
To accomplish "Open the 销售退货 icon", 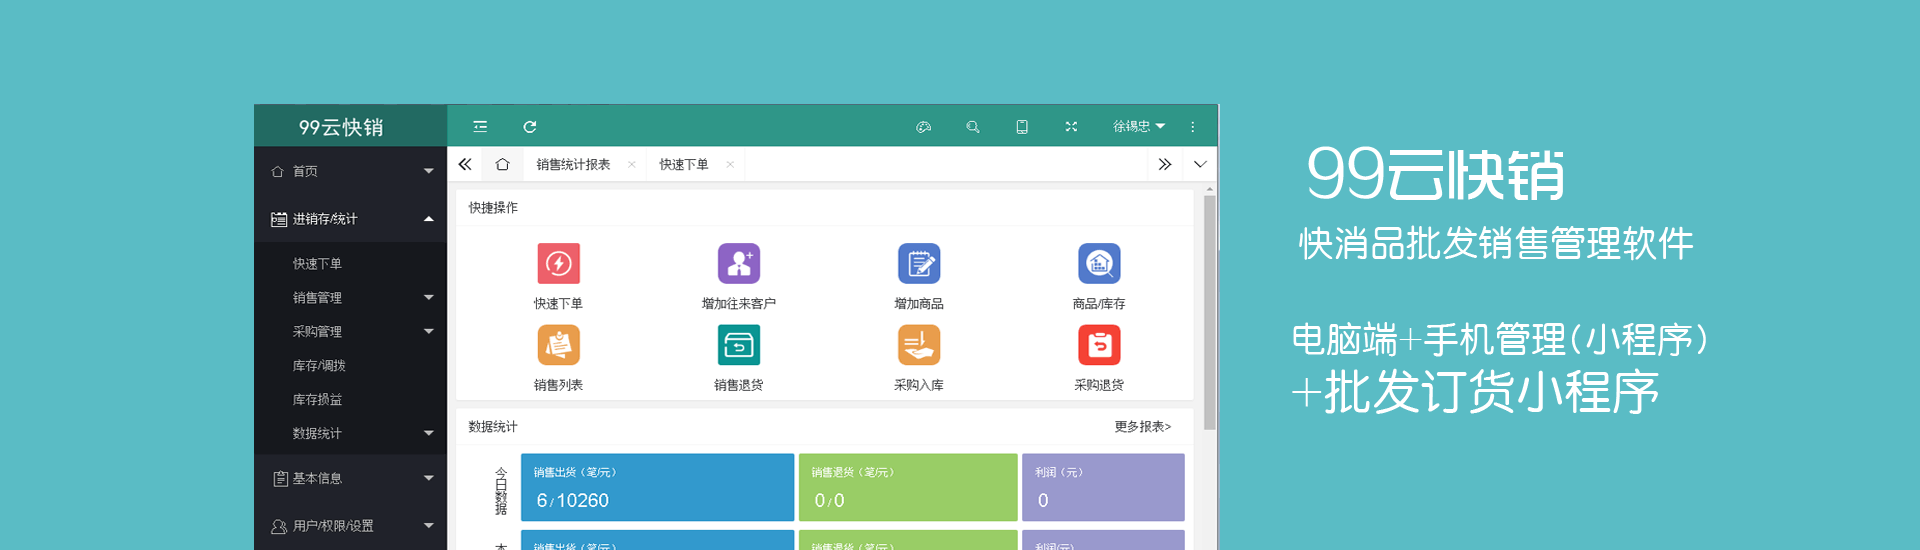I will [x=739, y=346].
